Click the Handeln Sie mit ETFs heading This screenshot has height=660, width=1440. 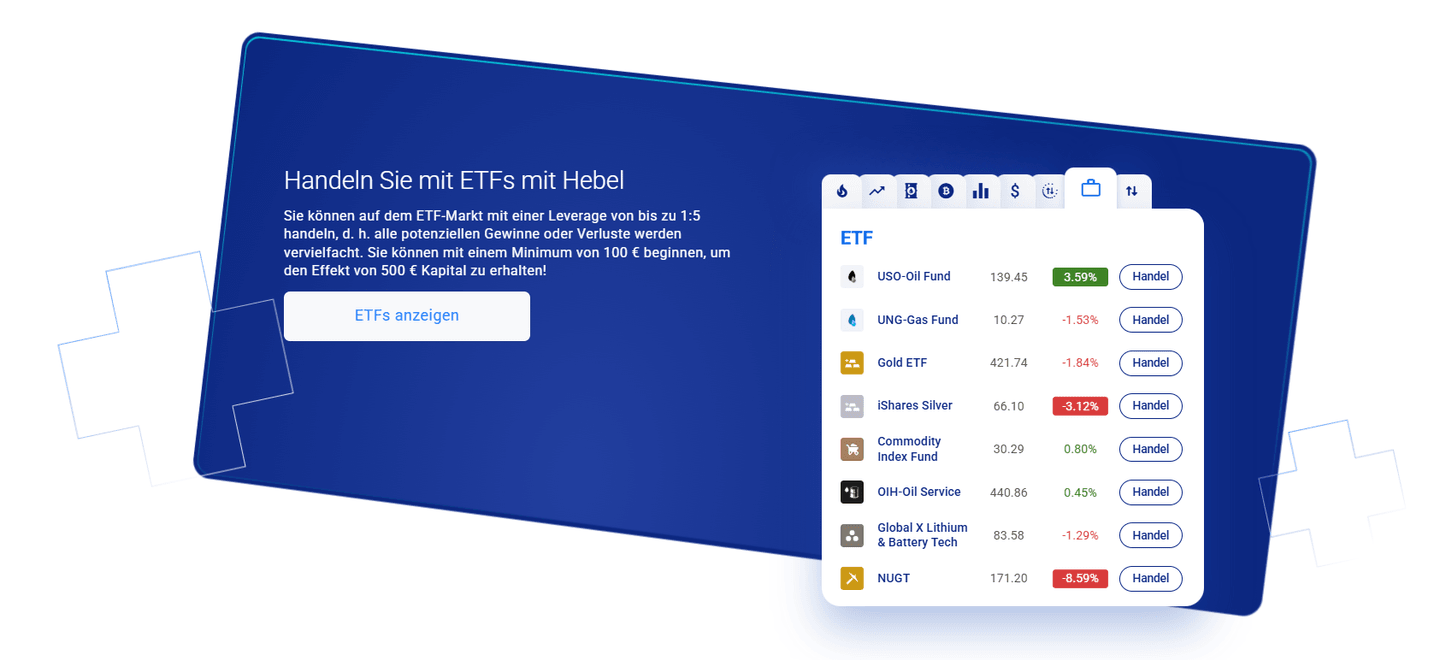click(454, 180)
